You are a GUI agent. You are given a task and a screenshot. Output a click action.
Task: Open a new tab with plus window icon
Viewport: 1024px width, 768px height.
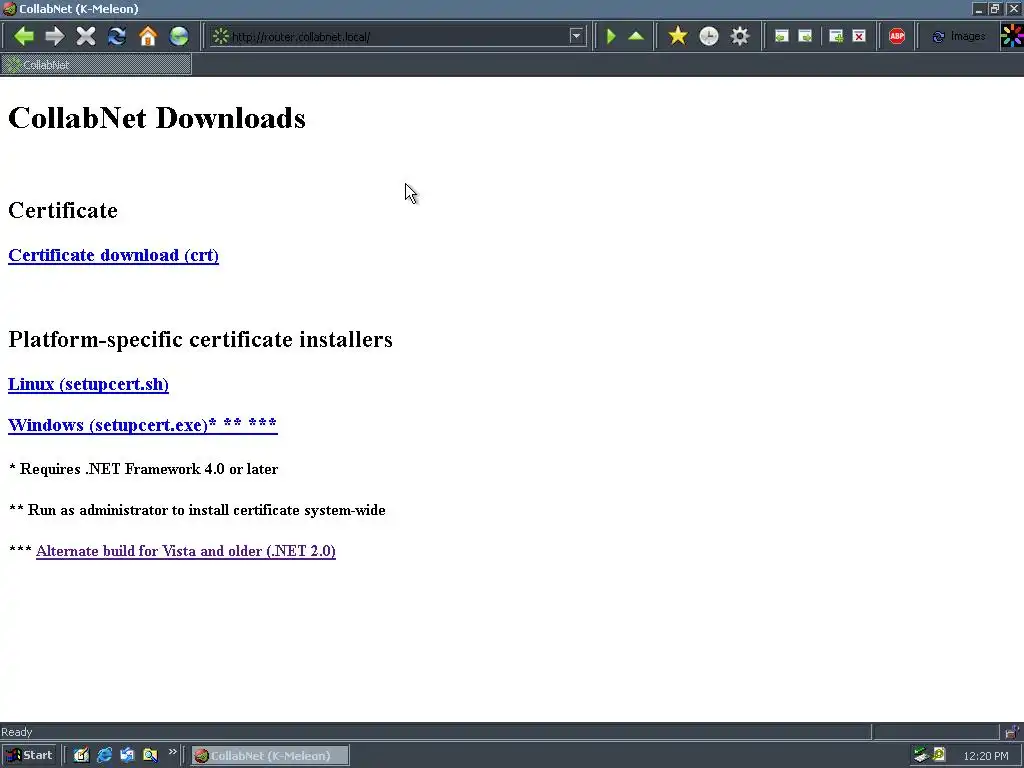(x=835, y=36)
